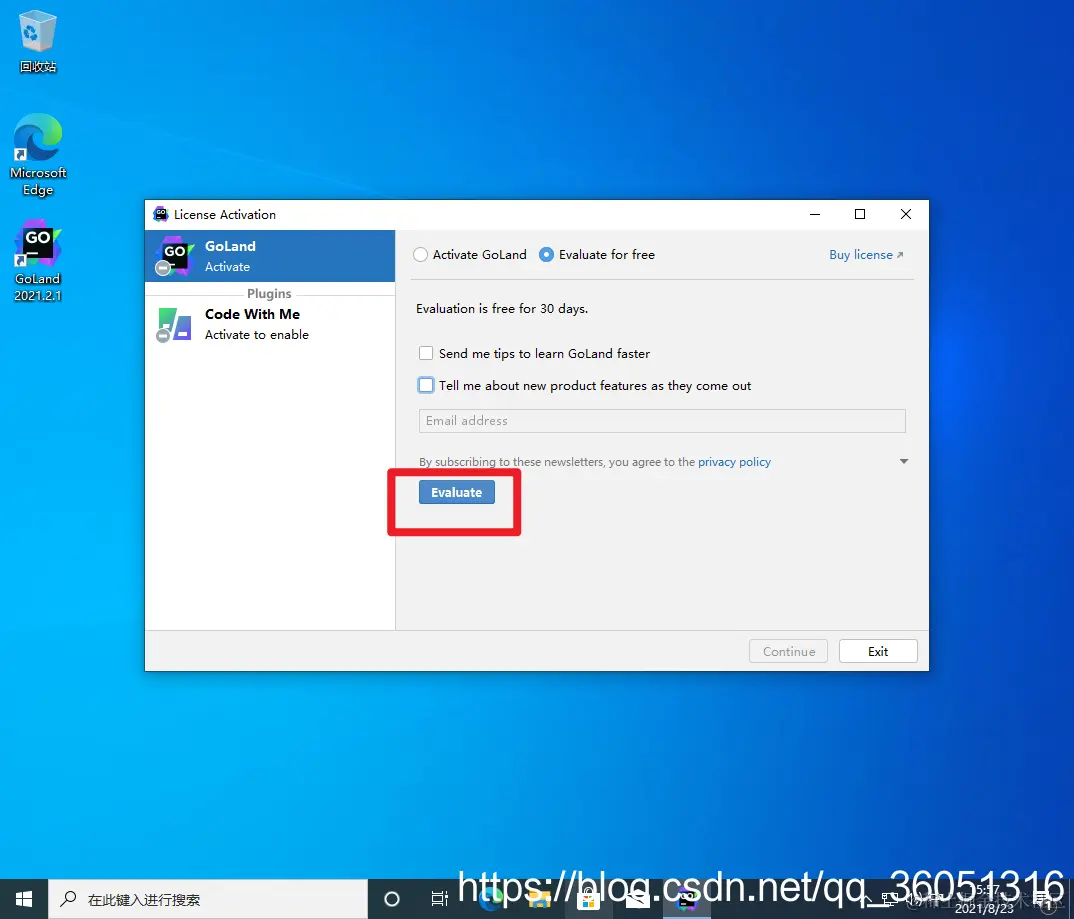Viewport: 1074px width, 919px height.
Task: Click the Continue button
Action: click(x=788, y=651)
